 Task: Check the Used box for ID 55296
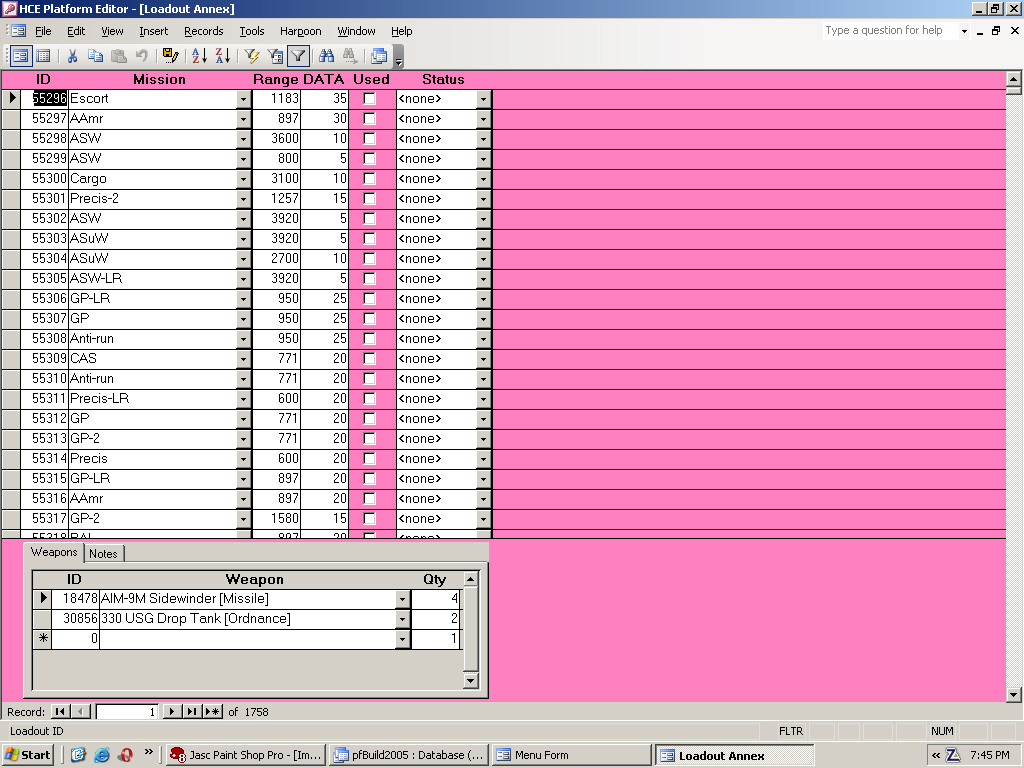(x=370, y=99)
